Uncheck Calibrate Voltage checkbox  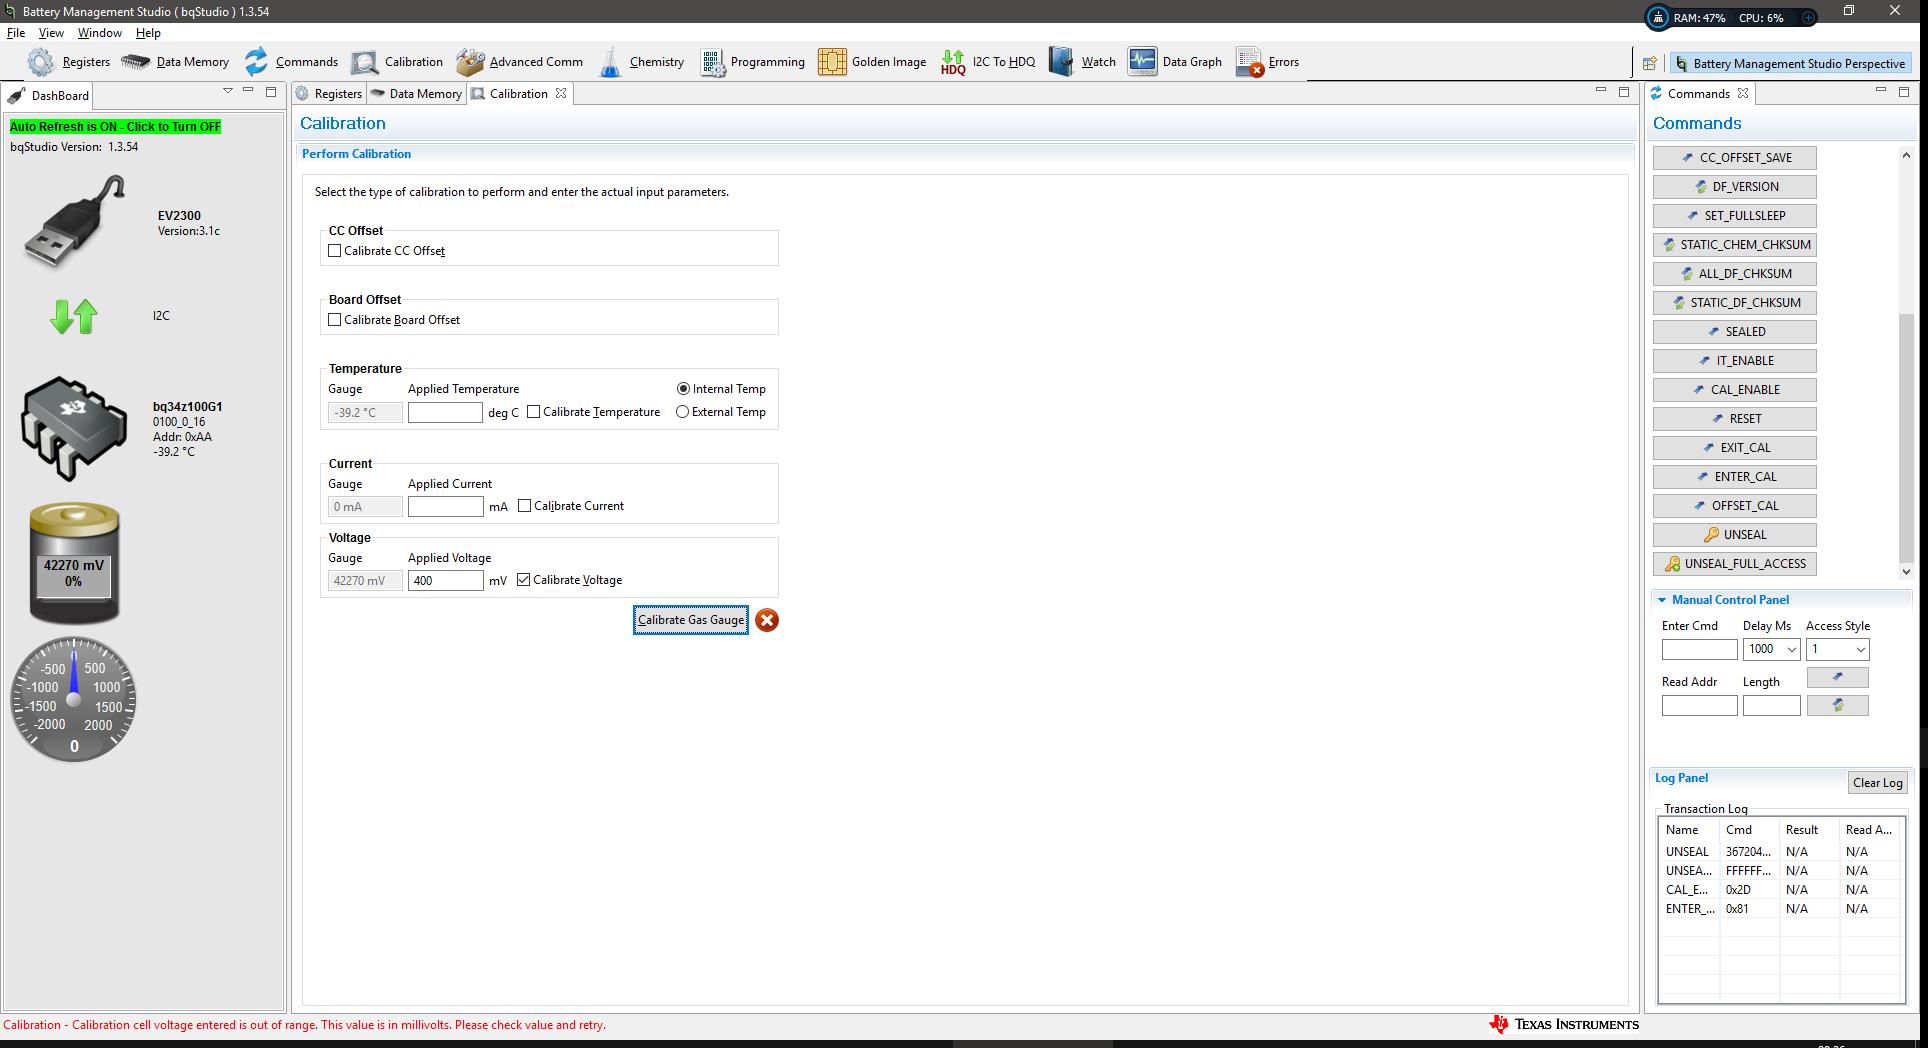[524, 580]
